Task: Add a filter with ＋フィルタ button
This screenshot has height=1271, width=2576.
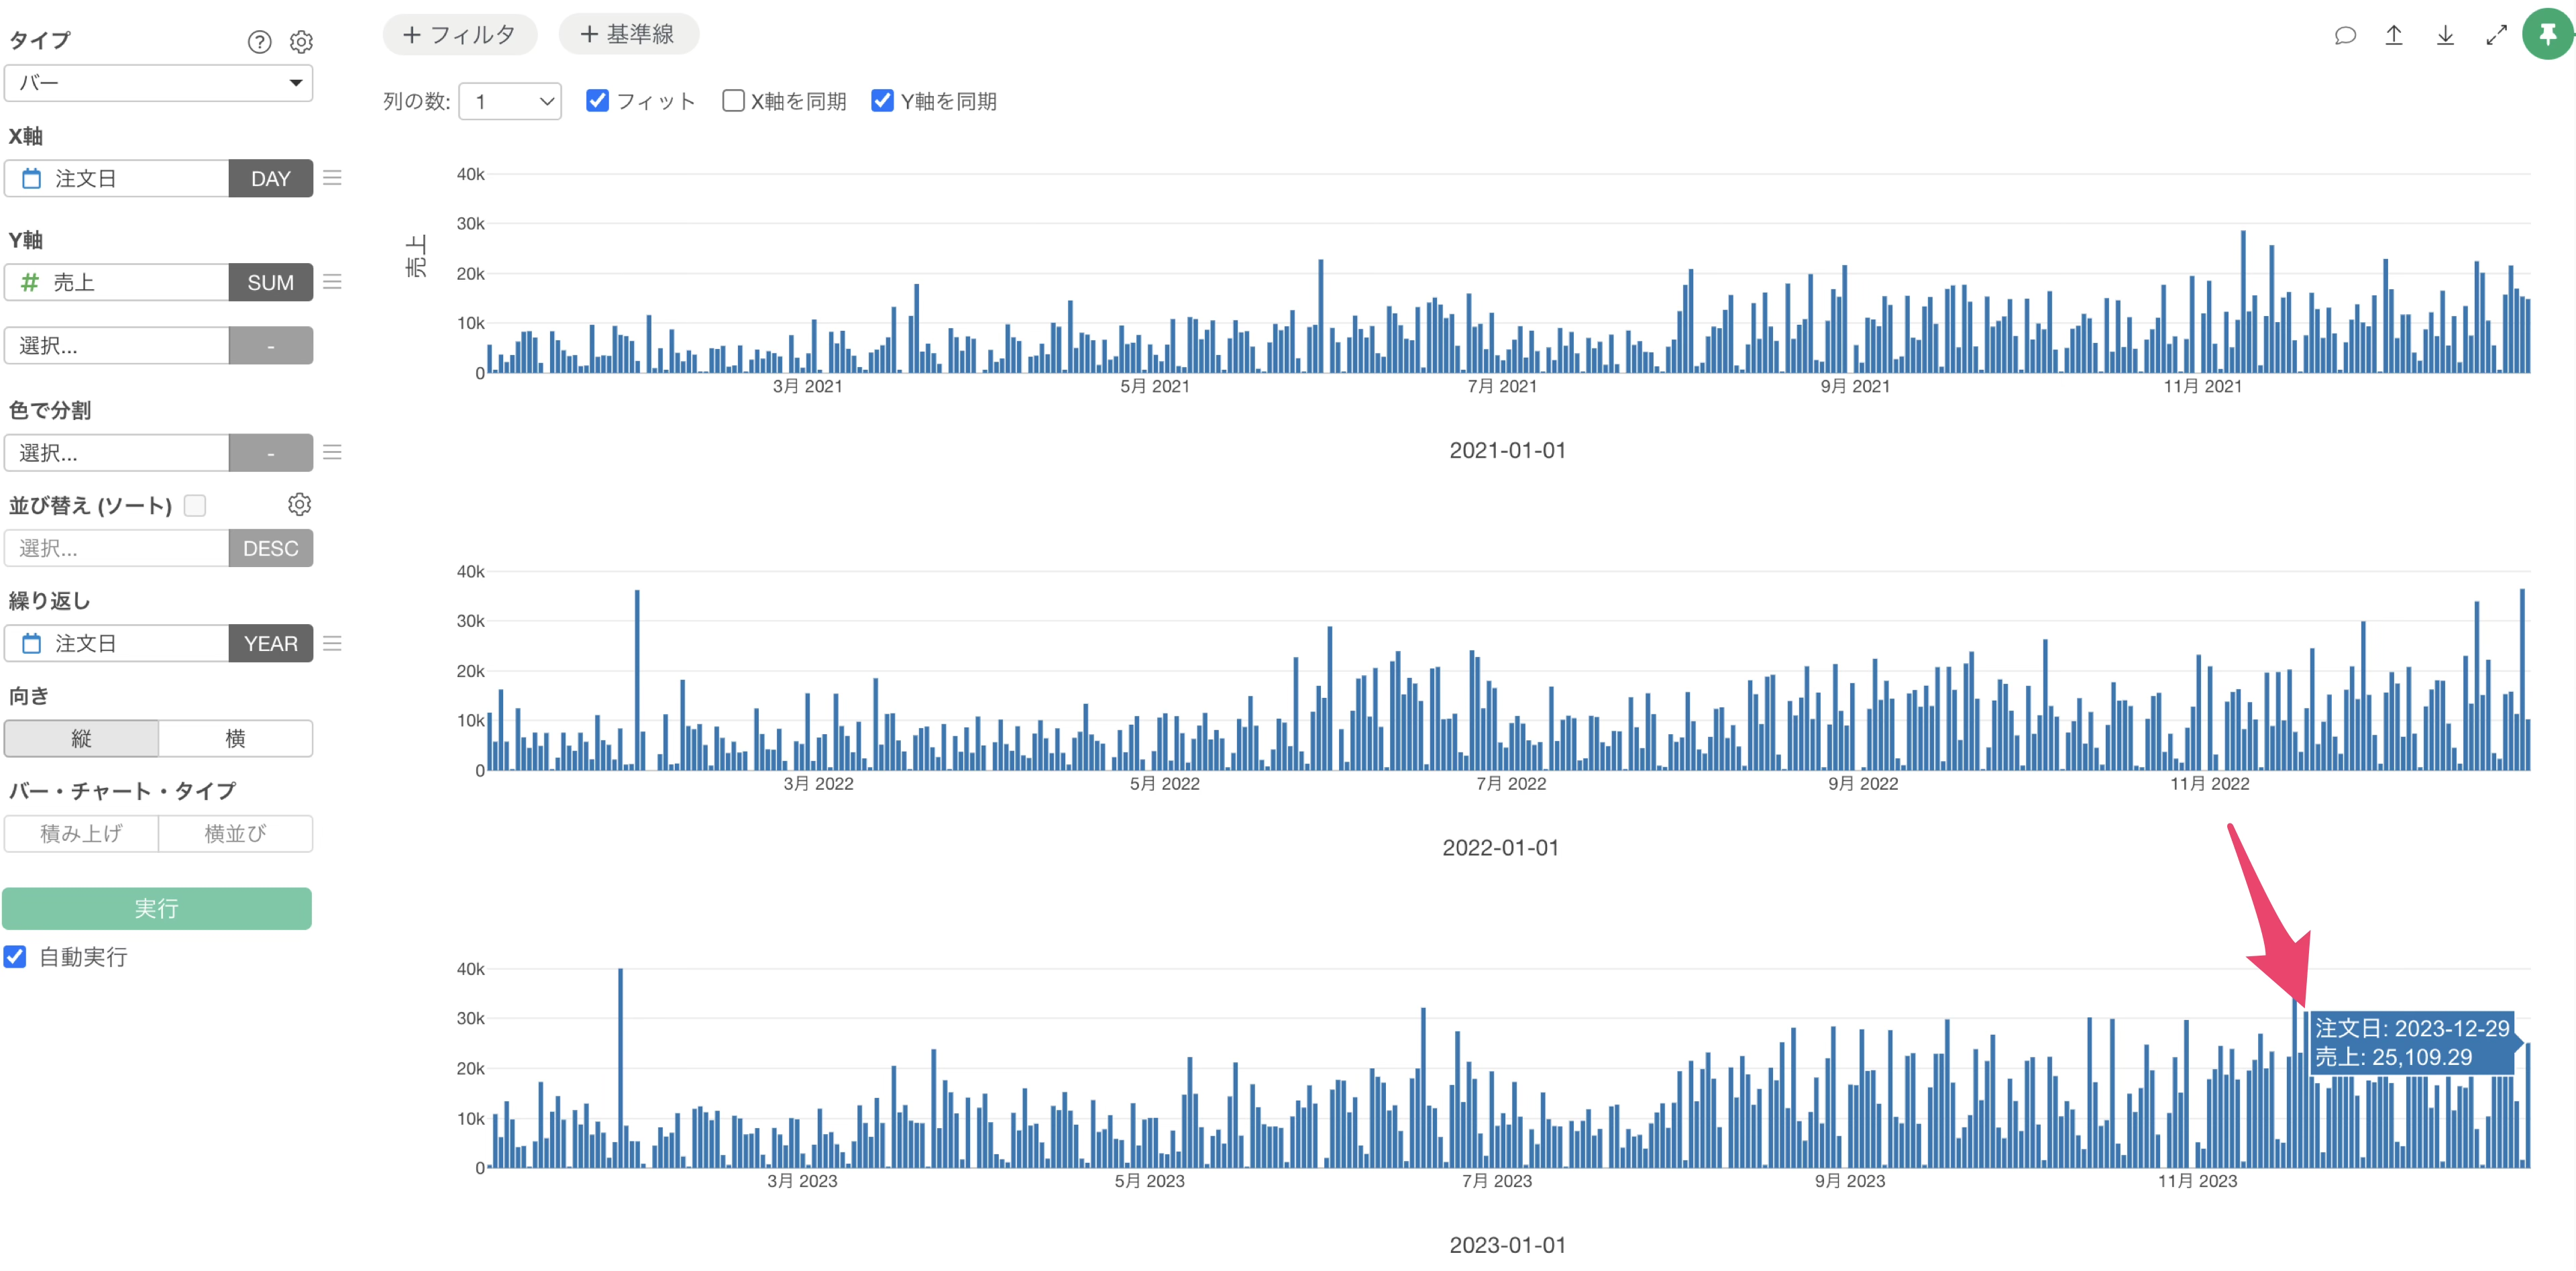Action: (x=460, y=35)
